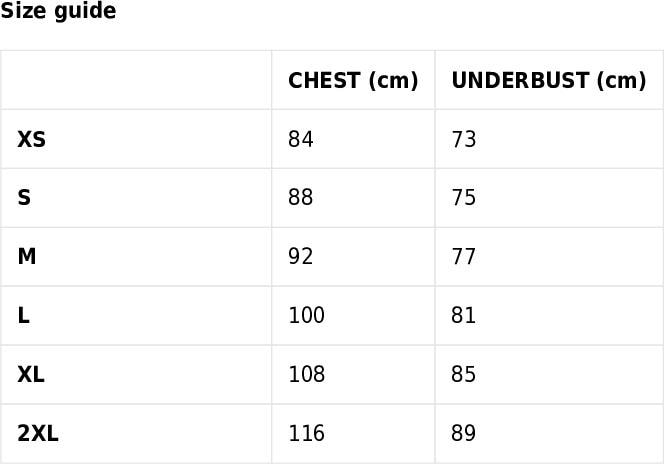664x464 pixels.
Task: Select underbust value 81 for L
Action: tap(464, 315)
